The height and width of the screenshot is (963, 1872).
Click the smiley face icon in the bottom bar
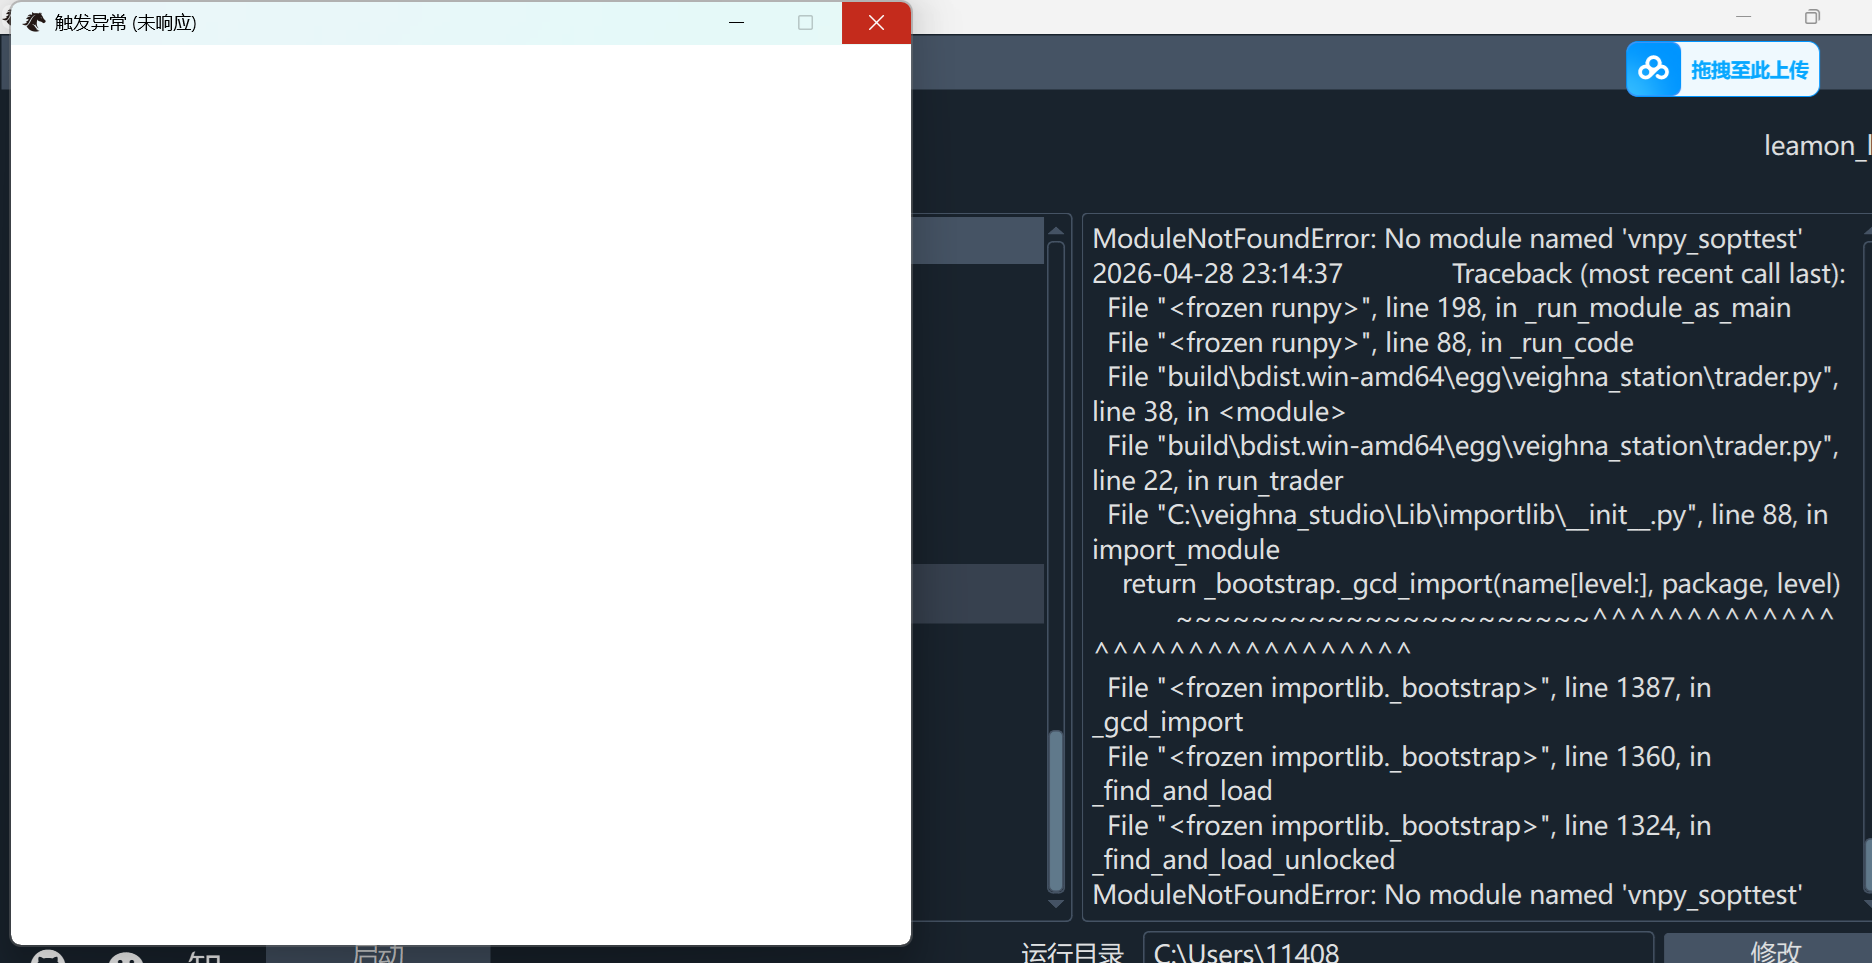coord(126,957)
